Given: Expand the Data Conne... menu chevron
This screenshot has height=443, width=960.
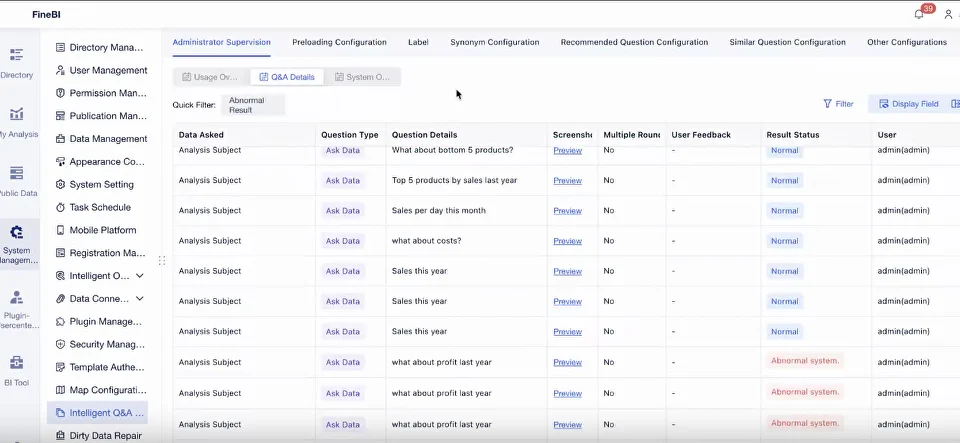Looking at the screenshot, I should pyautogui.click(x=140, y=299).
